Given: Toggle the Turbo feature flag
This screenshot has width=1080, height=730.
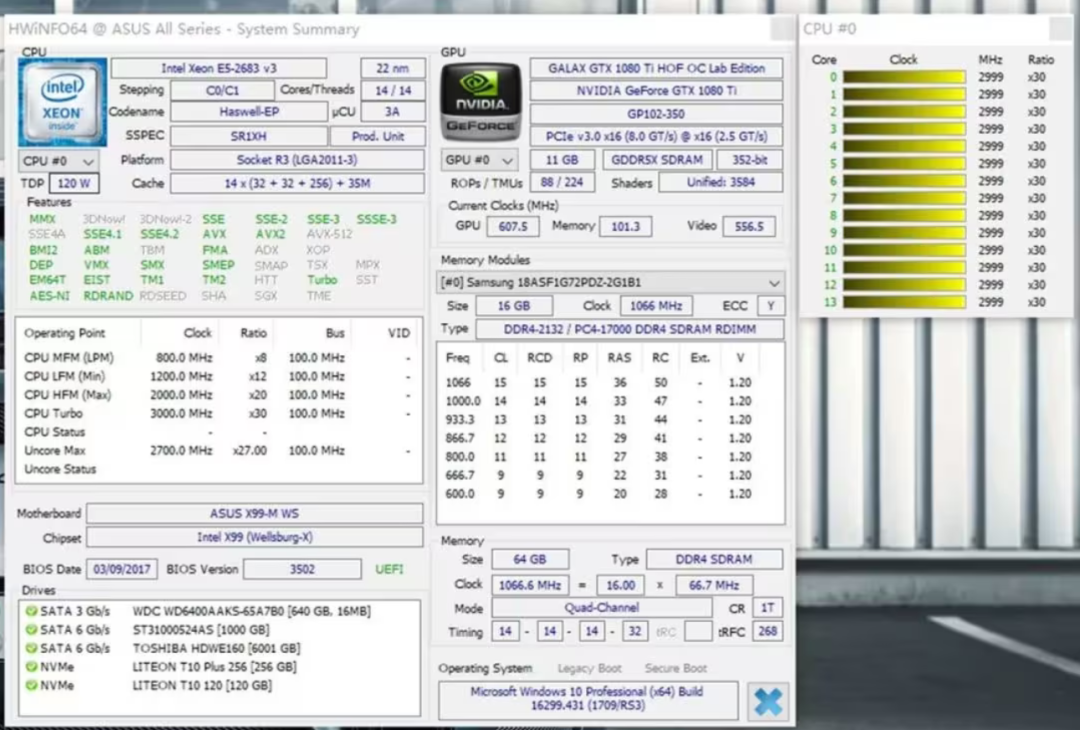Looking at the screenshot, I should coord(321,280).
